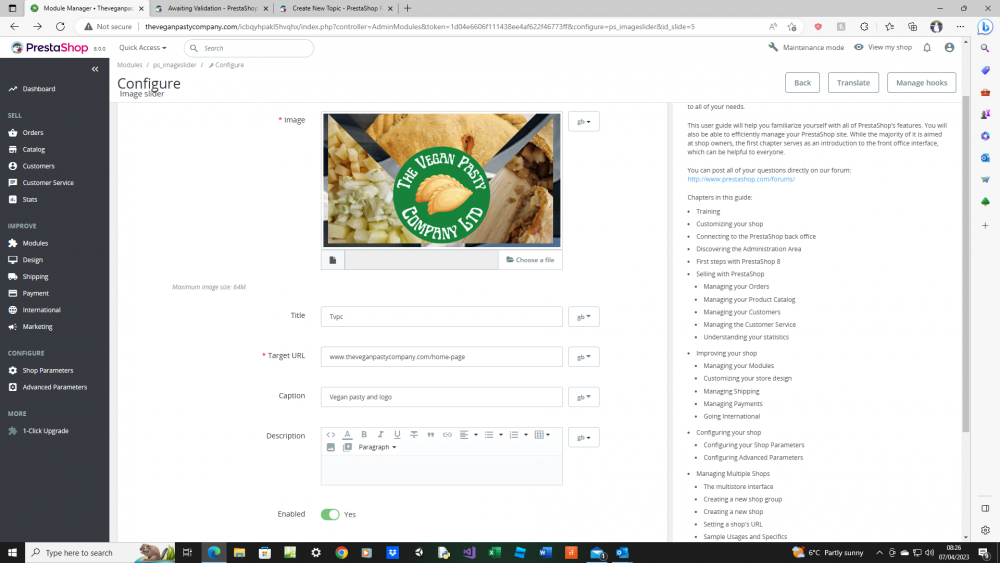Open text color picker in Description editor
This screenshot has height=563, width=1000.
(347, 435)
